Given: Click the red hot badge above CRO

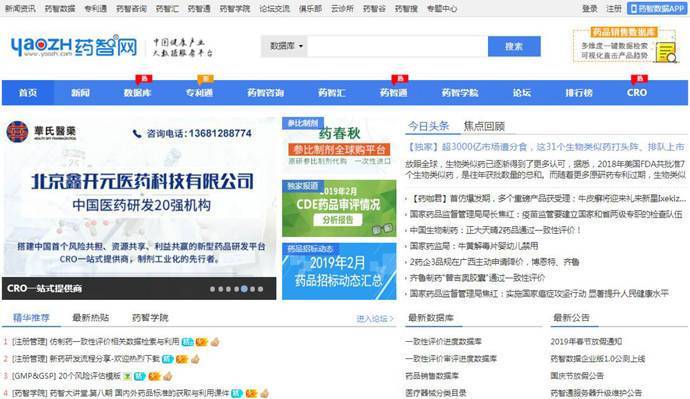Looking at the screenshot, I should pyautogui.click(x=639, y=79).
